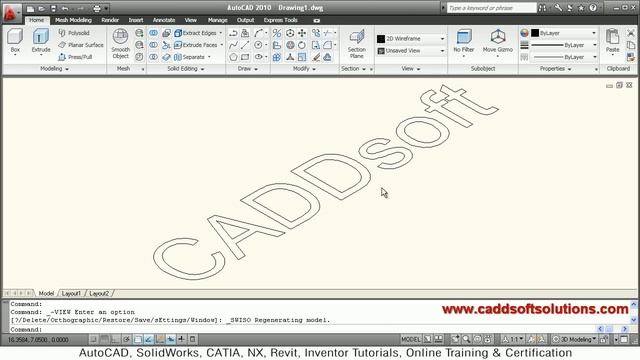Viewport: 640px width, 360px height.
Task: Click the 2D Wireframe black thumbnail swatch
Action: tap(381, 38)
